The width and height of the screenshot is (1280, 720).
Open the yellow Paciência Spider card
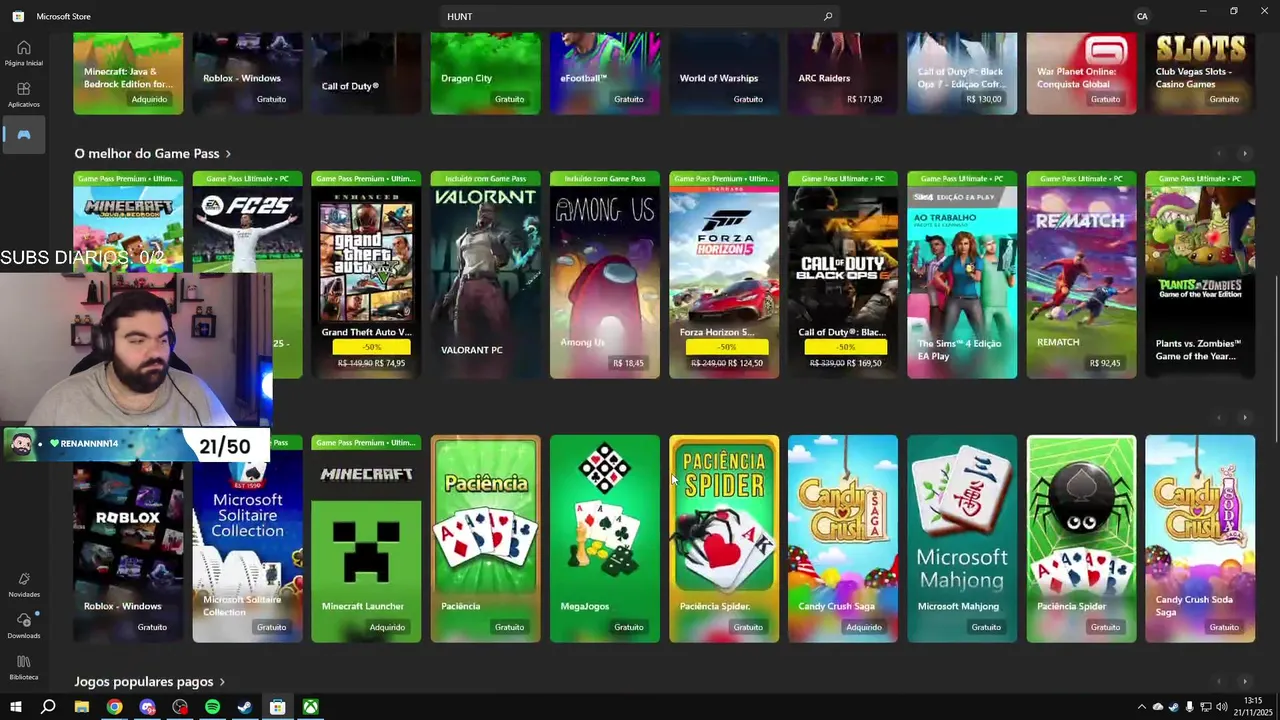pos(724,538)
